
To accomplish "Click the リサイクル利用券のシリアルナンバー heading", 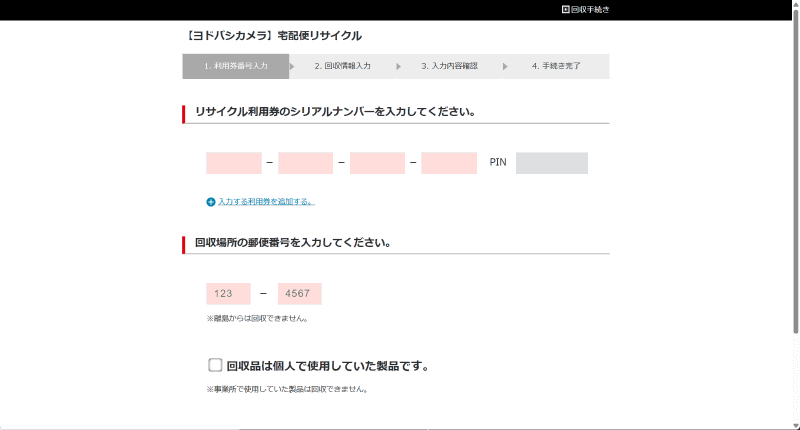I will [x=335, y=112].
